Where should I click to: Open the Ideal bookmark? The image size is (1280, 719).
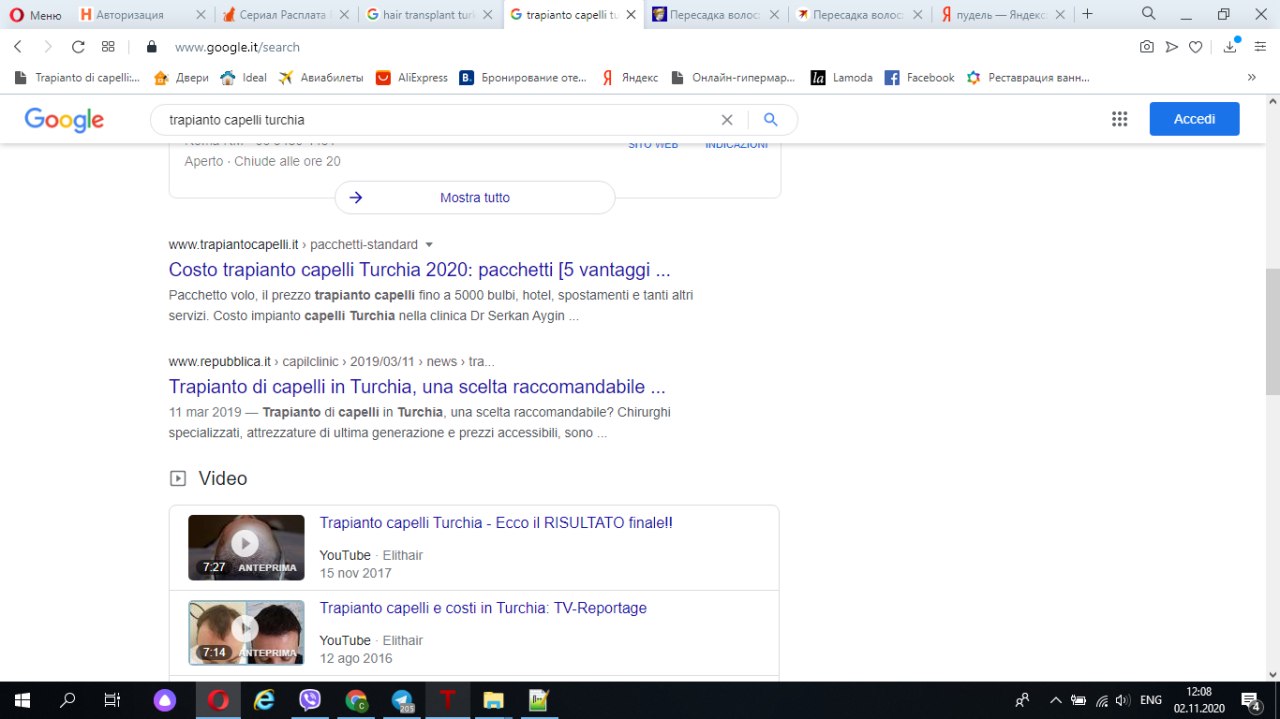click(x=244, y=77)
